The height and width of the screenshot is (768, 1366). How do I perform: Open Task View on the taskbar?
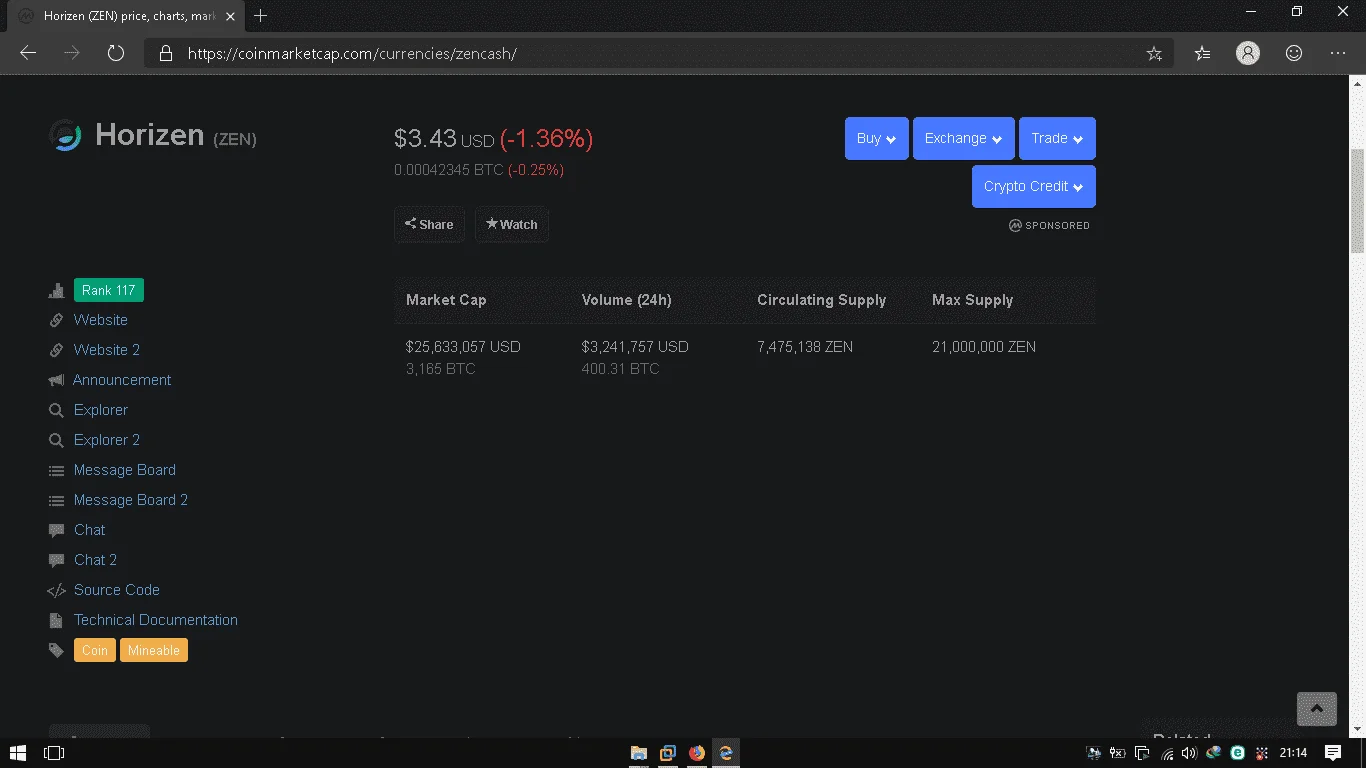[x=54, y=753]
